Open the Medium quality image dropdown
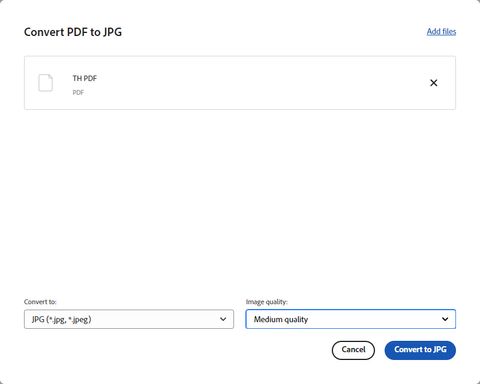The height and width of the screenshot is (384, 480). [351, 319]
